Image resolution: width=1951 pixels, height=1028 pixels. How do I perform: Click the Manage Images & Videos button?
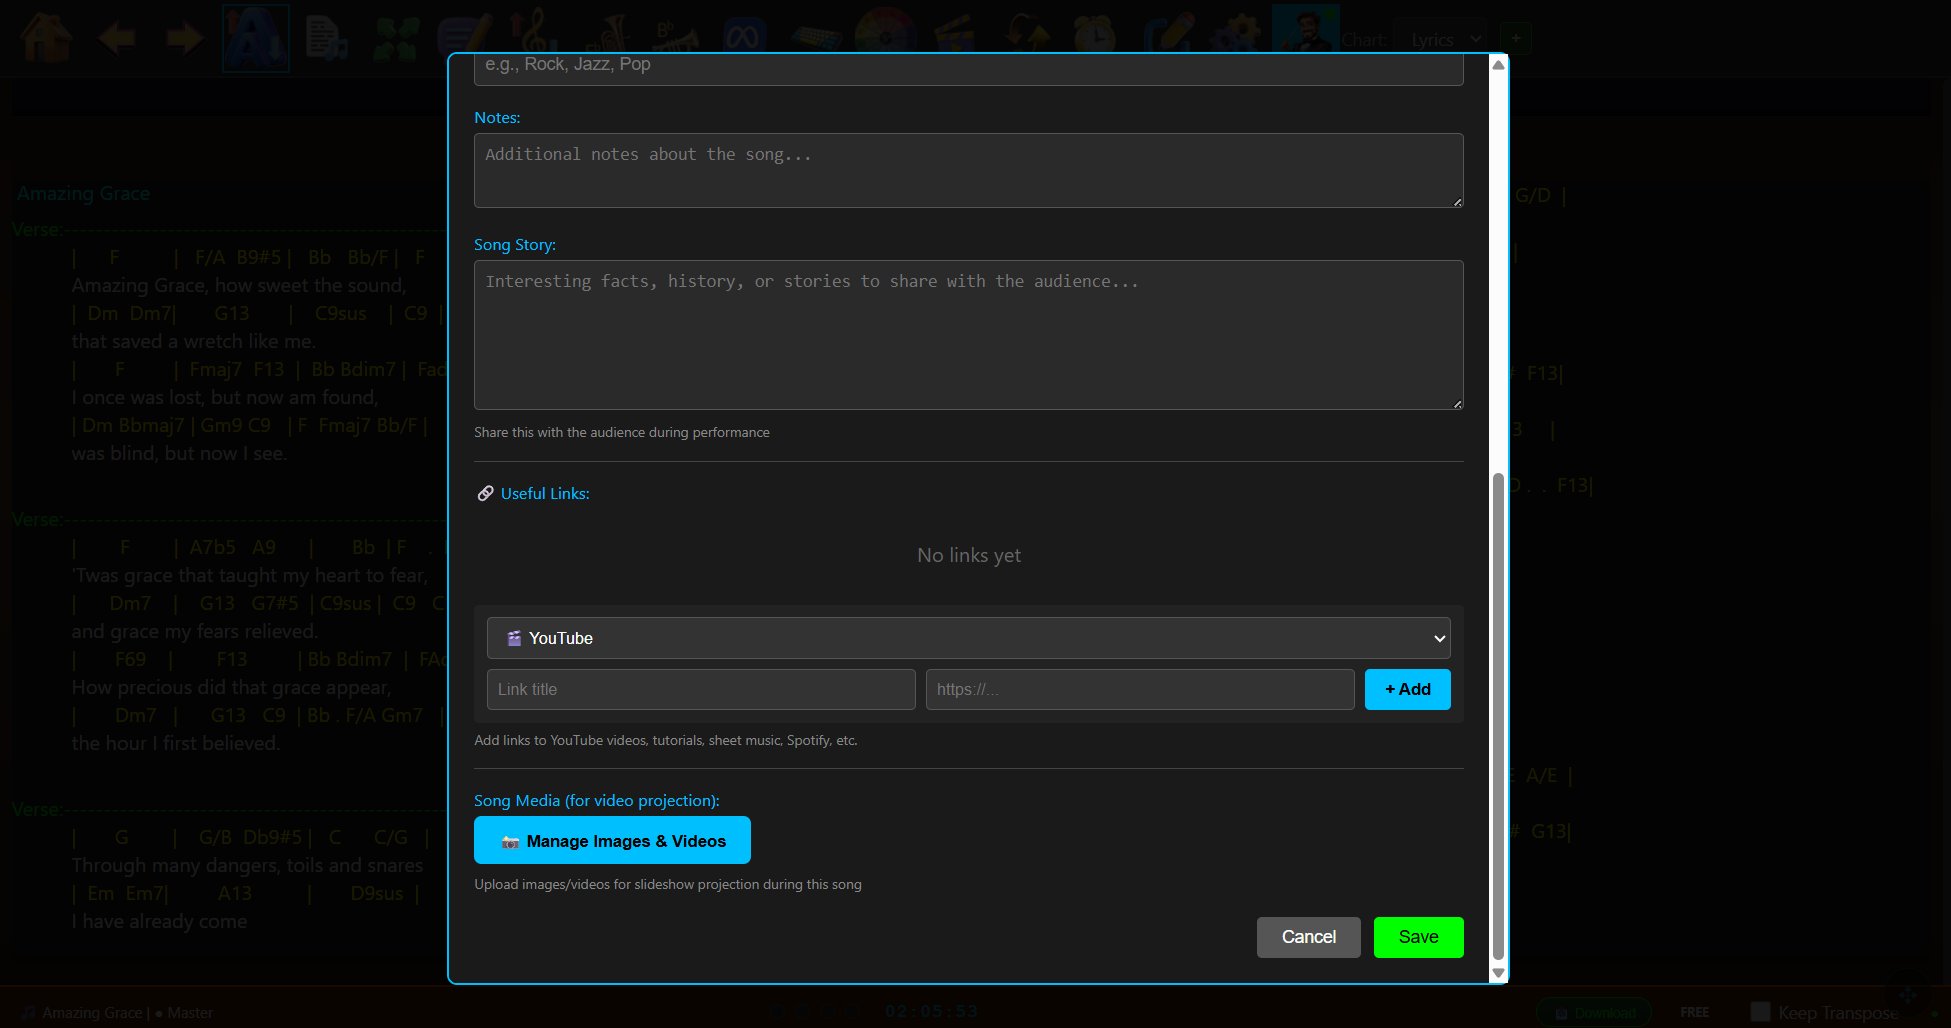612,840
